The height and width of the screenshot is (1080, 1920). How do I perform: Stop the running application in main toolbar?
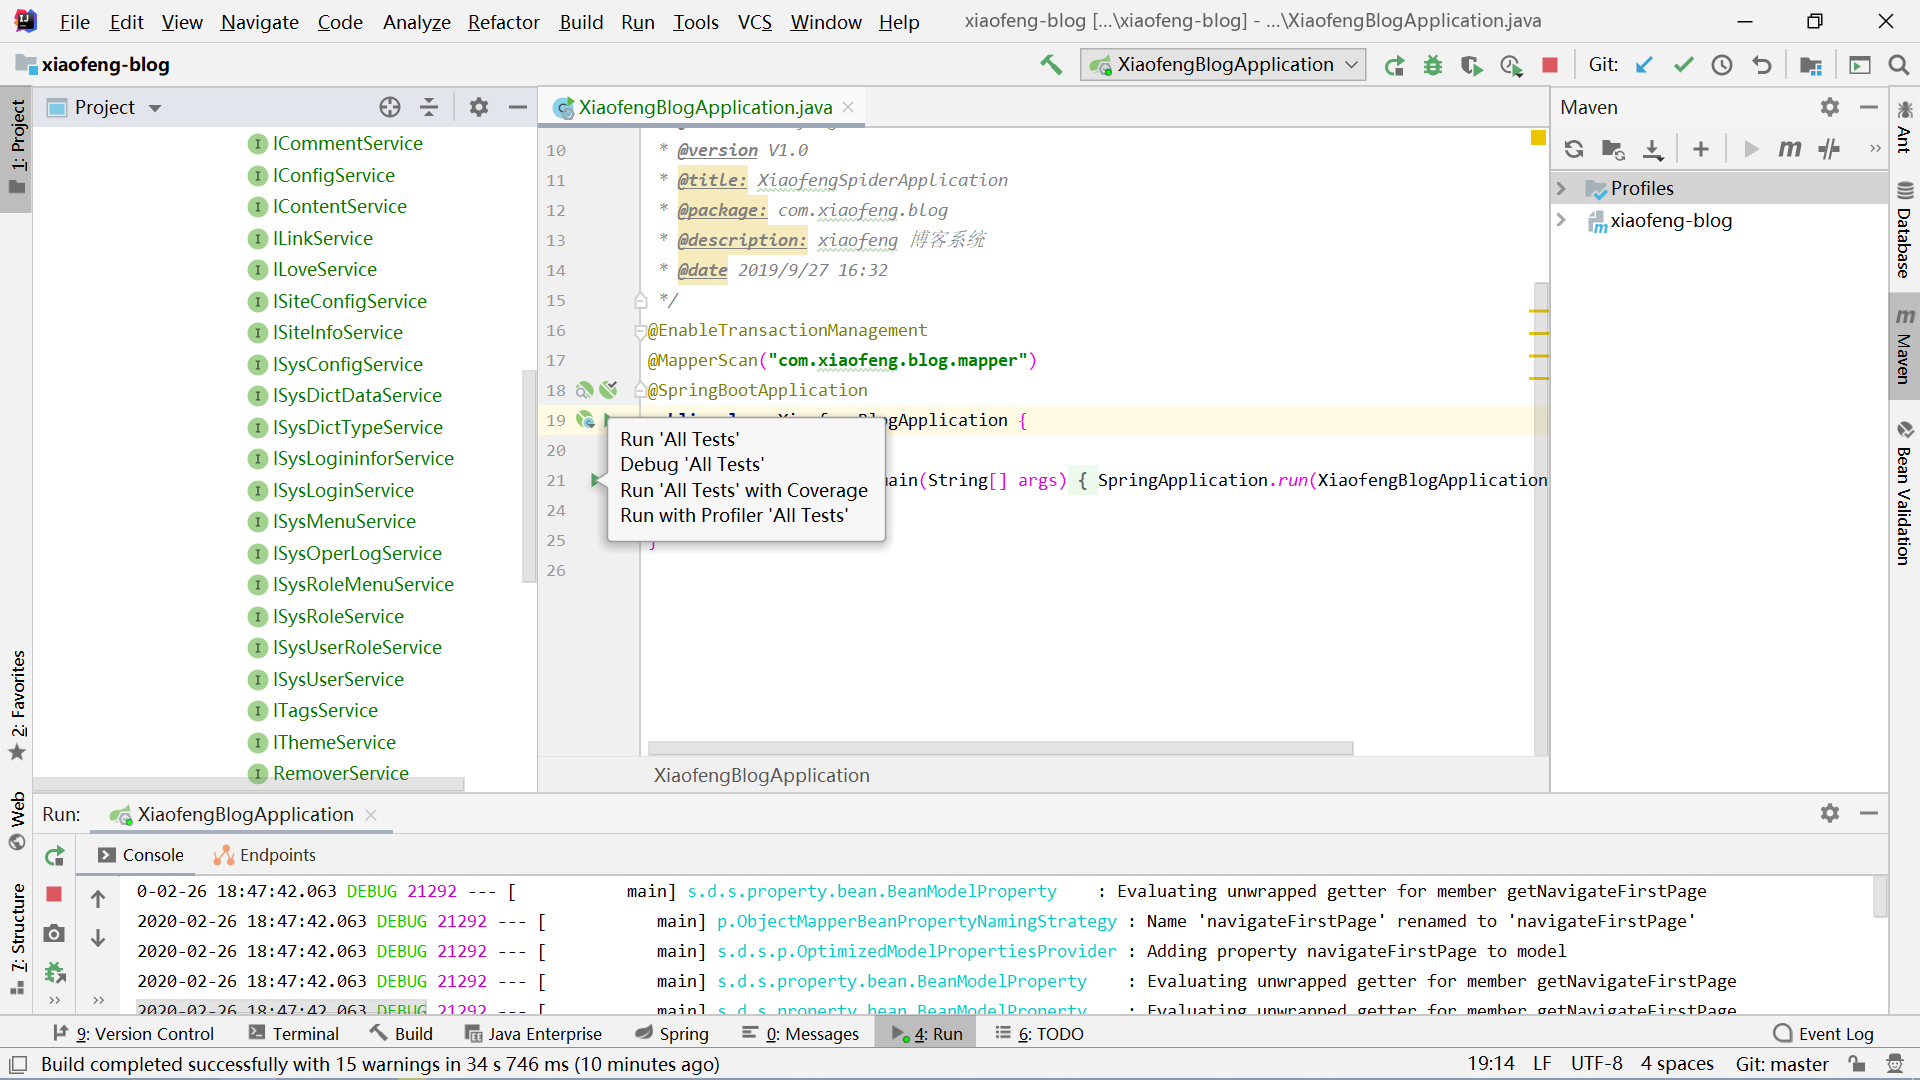click(x=1550, y=65)
